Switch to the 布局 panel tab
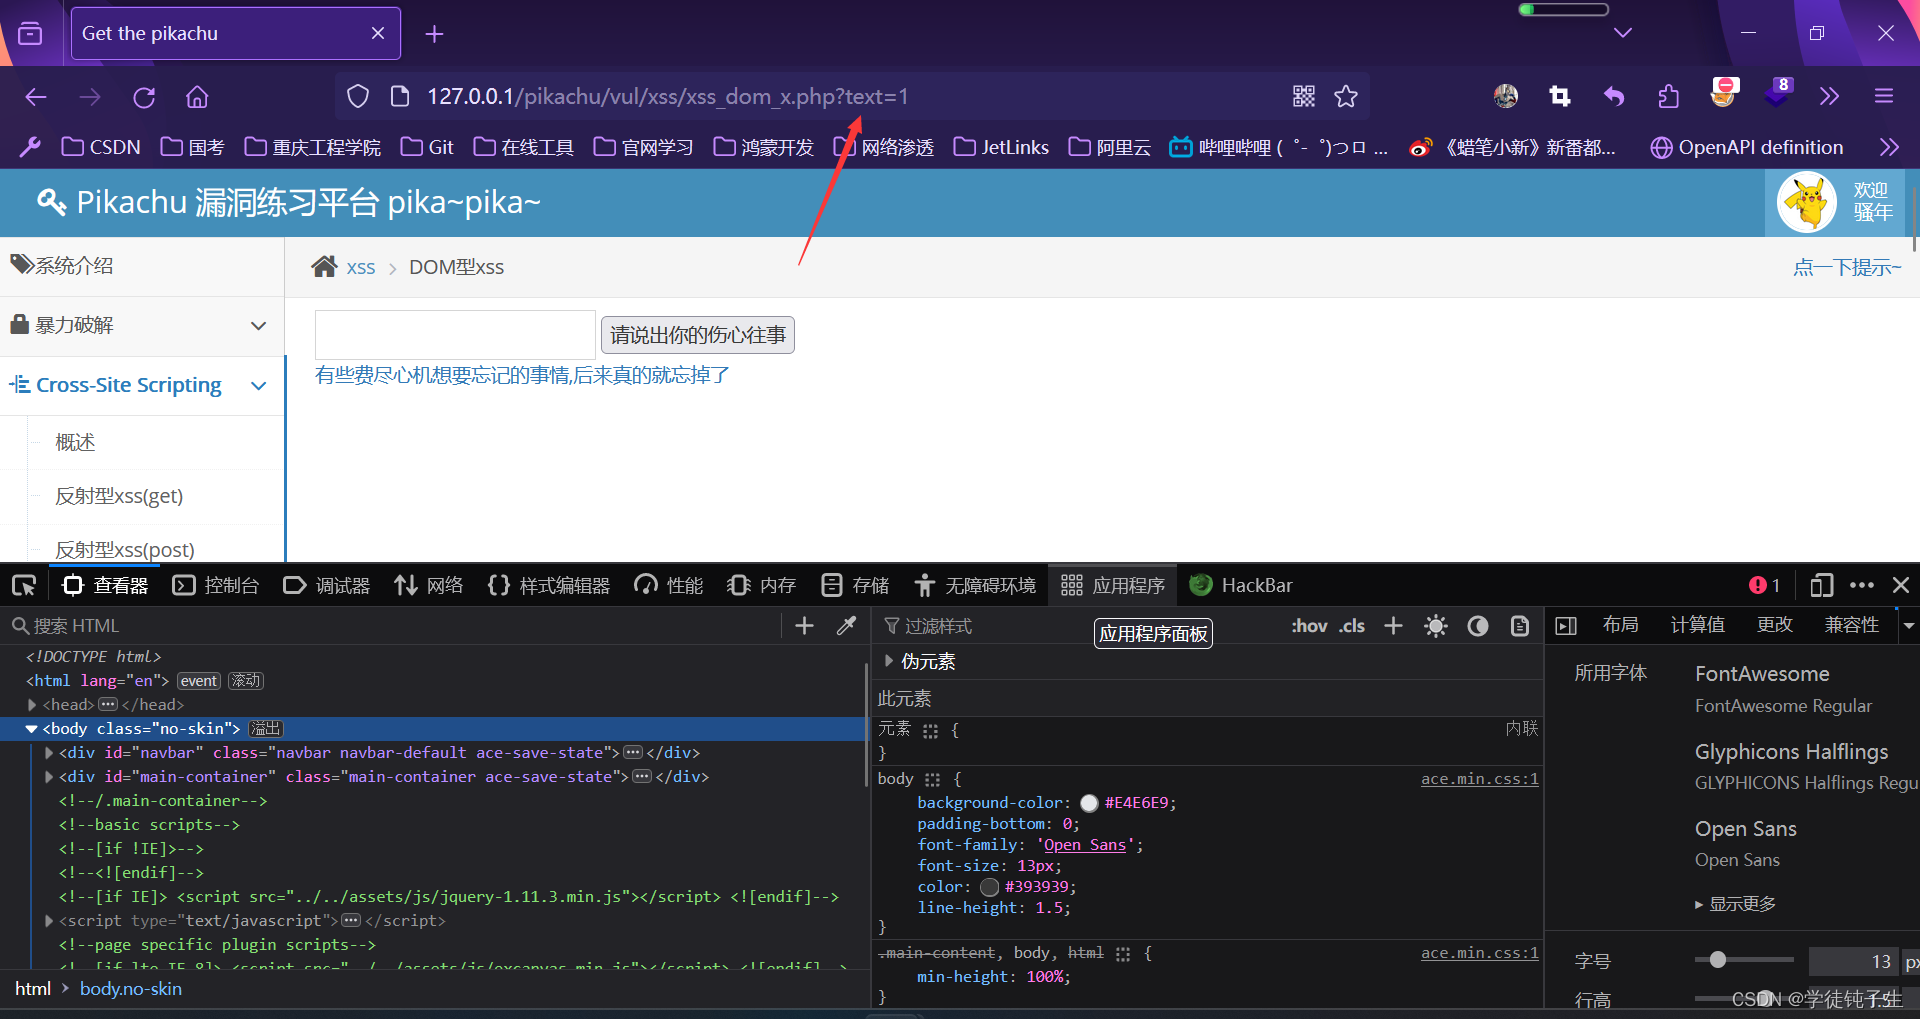Viewport: 1920px width, 1019px height. click(x=1620, y=625)
